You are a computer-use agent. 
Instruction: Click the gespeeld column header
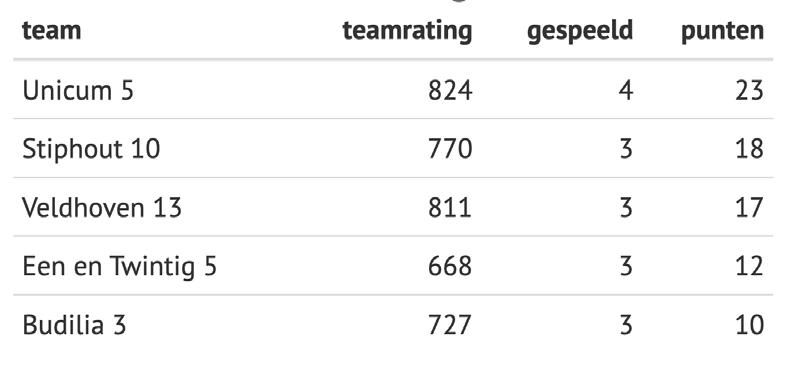point(579,32)
